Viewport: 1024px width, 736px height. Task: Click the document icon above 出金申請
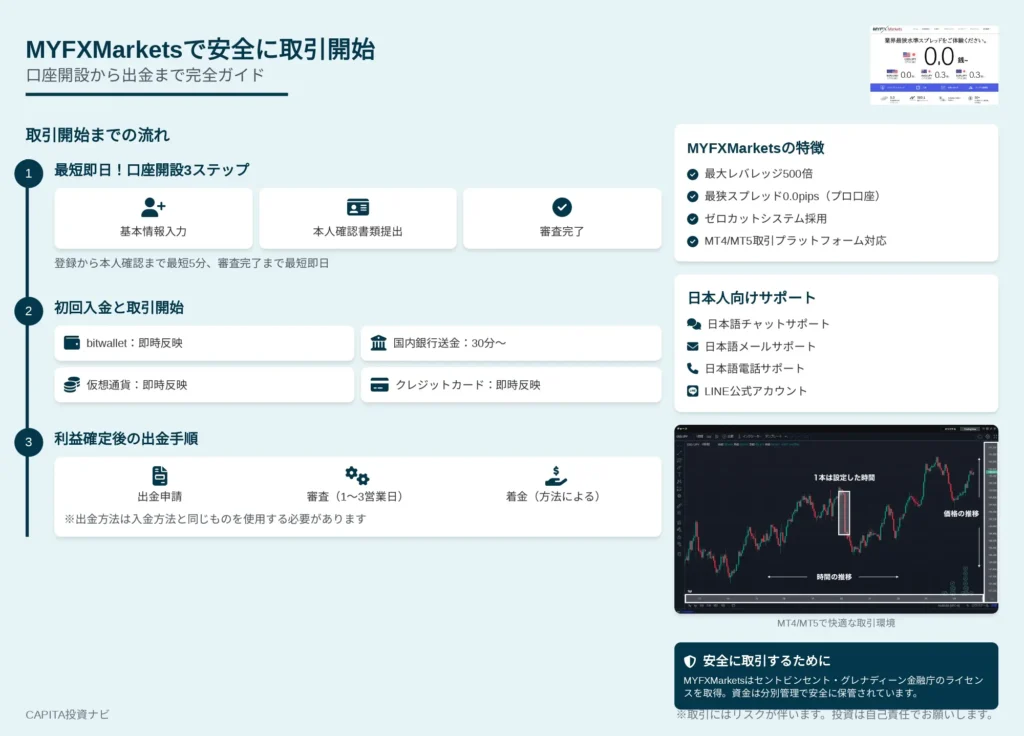click(x=159, y=475)
